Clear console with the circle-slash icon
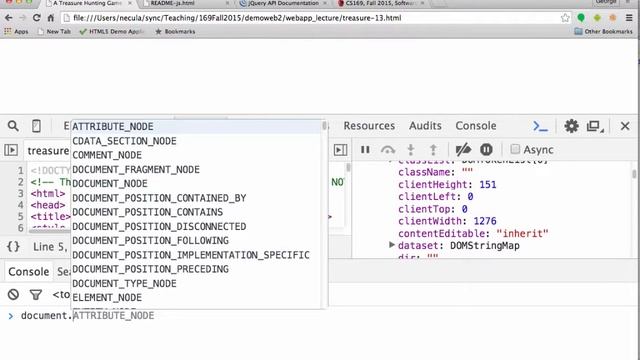The height and width of the screenshot is (360, 640). (13, 294)
